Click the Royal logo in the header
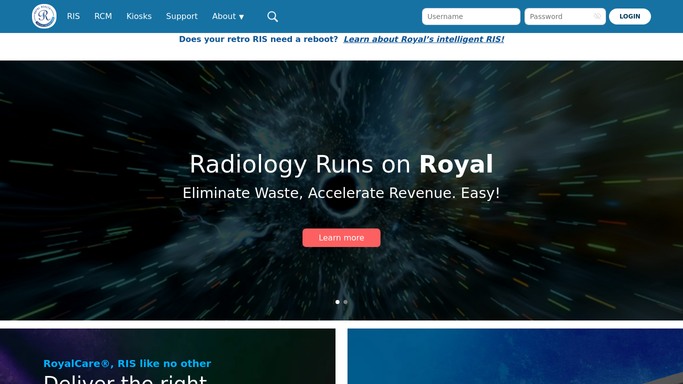The image size is (683, 384). [44, 16]
